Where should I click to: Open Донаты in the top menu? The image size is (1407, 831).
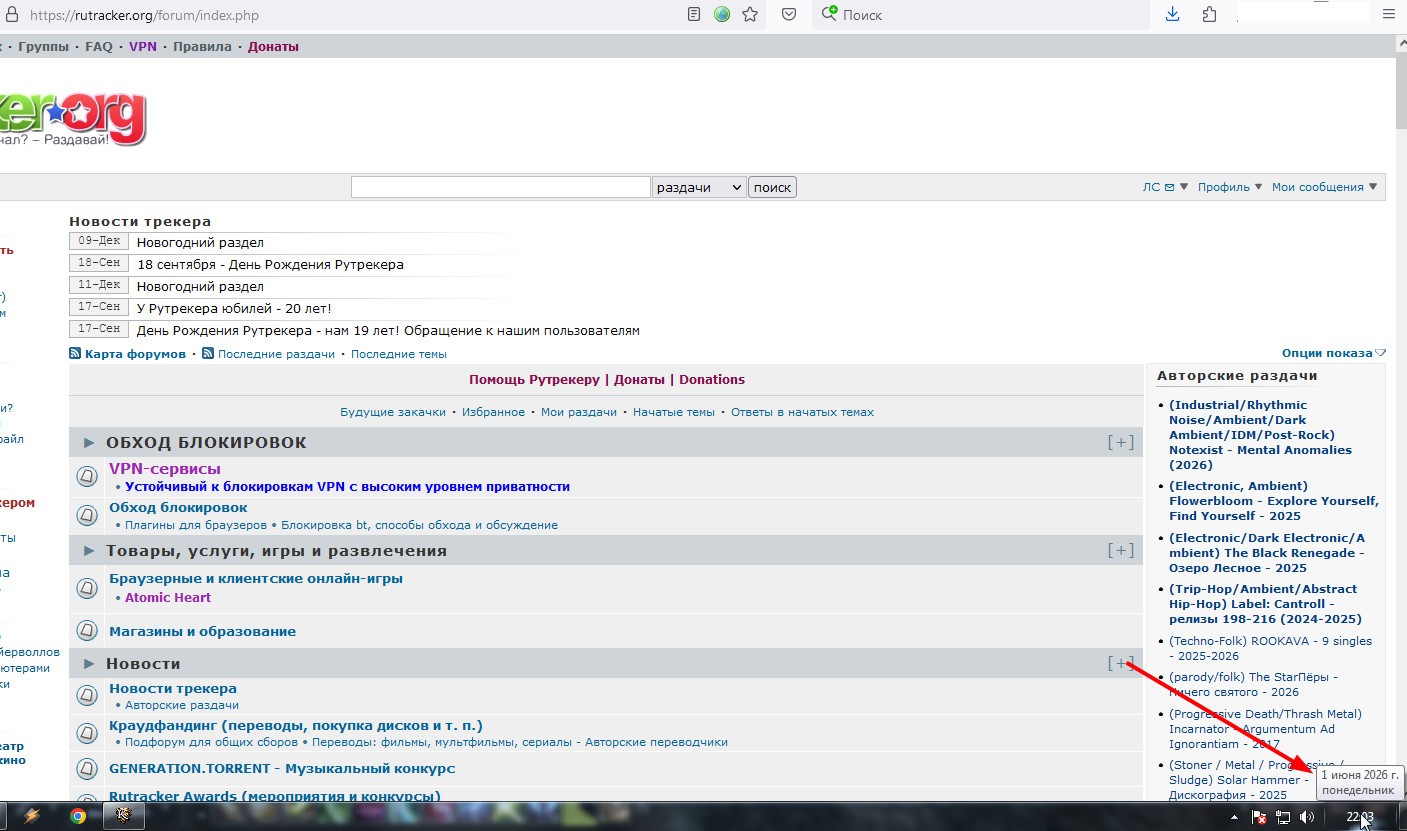[x=273, y=47]
